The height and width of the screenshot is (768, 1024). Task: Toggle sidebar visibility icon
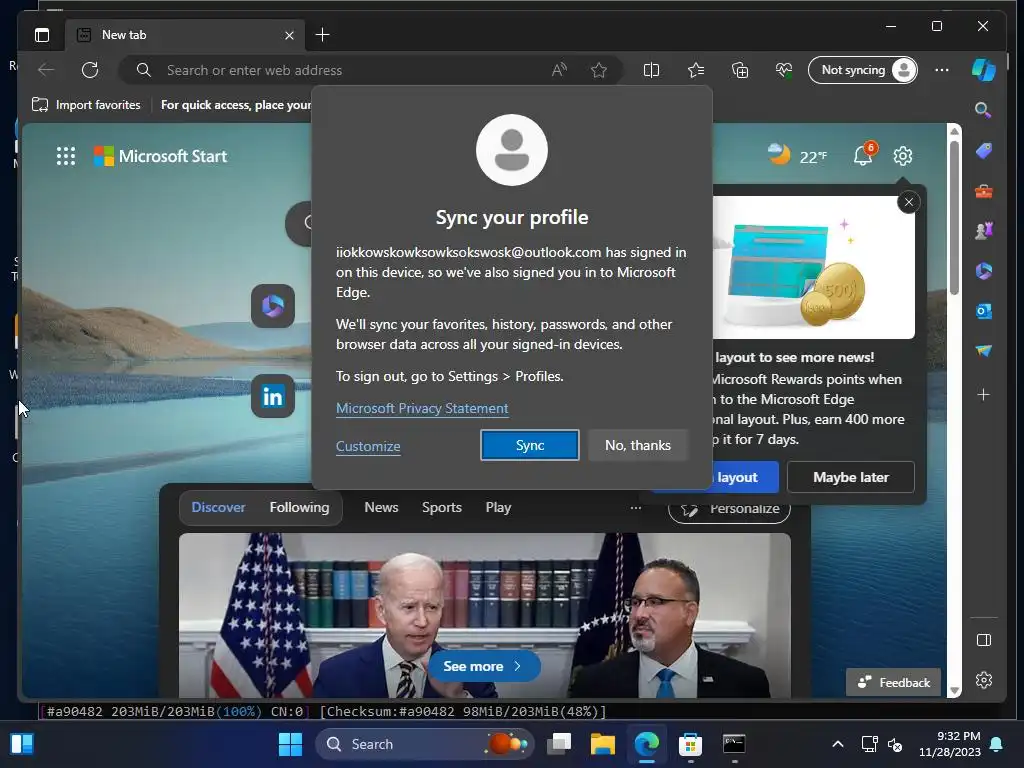[x=984, y=640]
